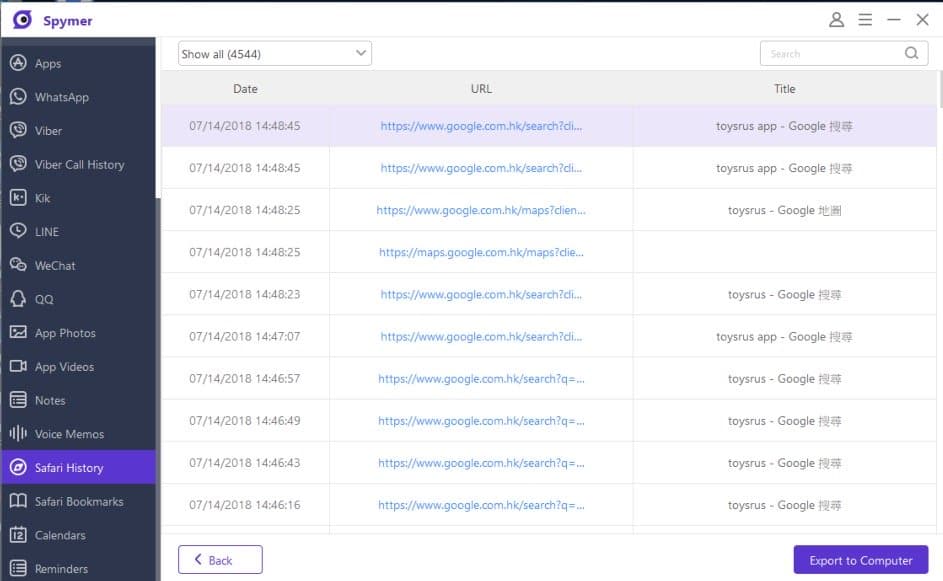Open the Safari Bookmarks book icon
Screen dimensions: 943x581
point(18,500)
